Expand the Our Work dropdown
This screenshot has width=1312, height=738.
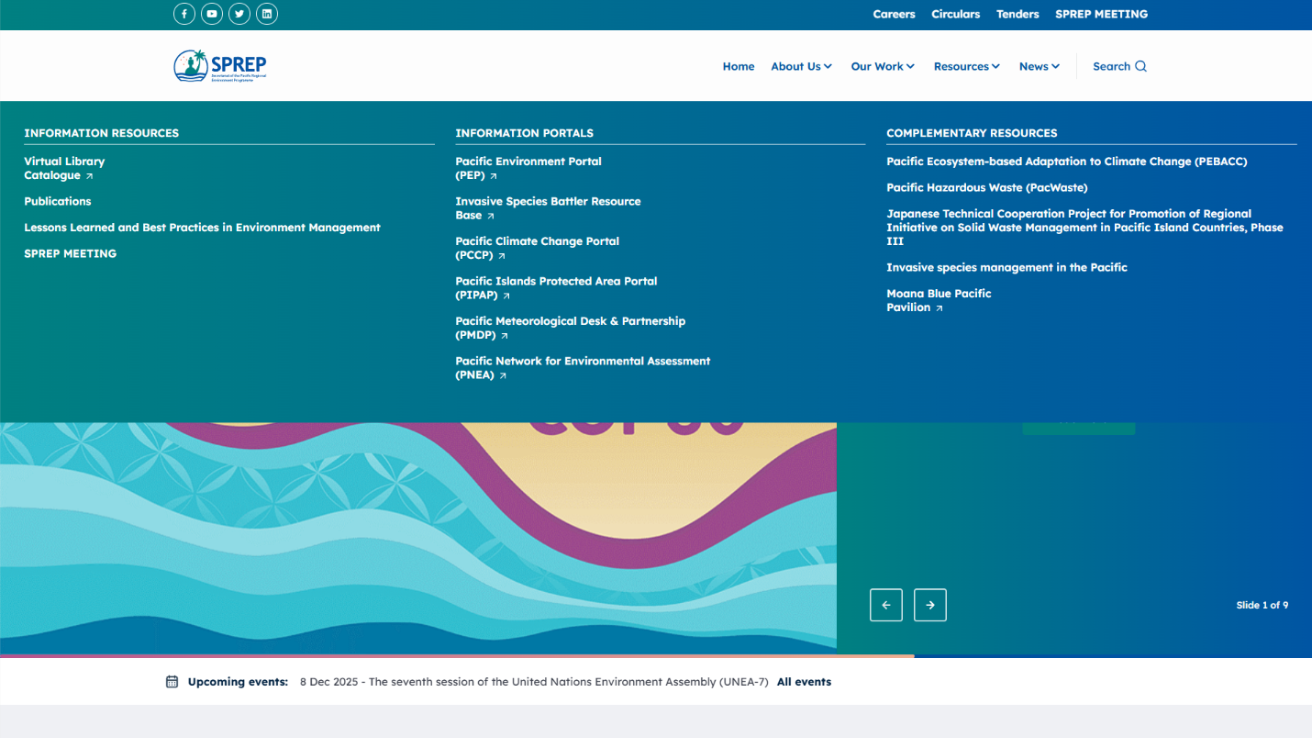(882, 67)
